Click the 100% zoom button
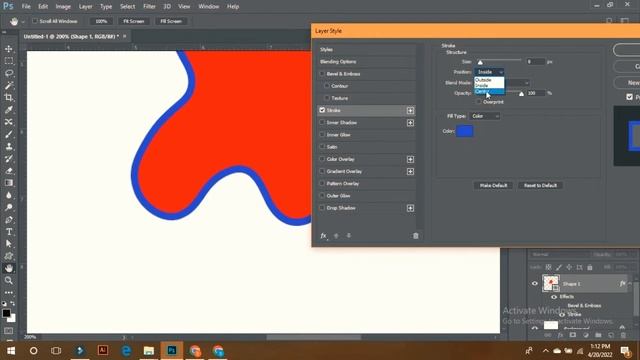 (101, 21)
